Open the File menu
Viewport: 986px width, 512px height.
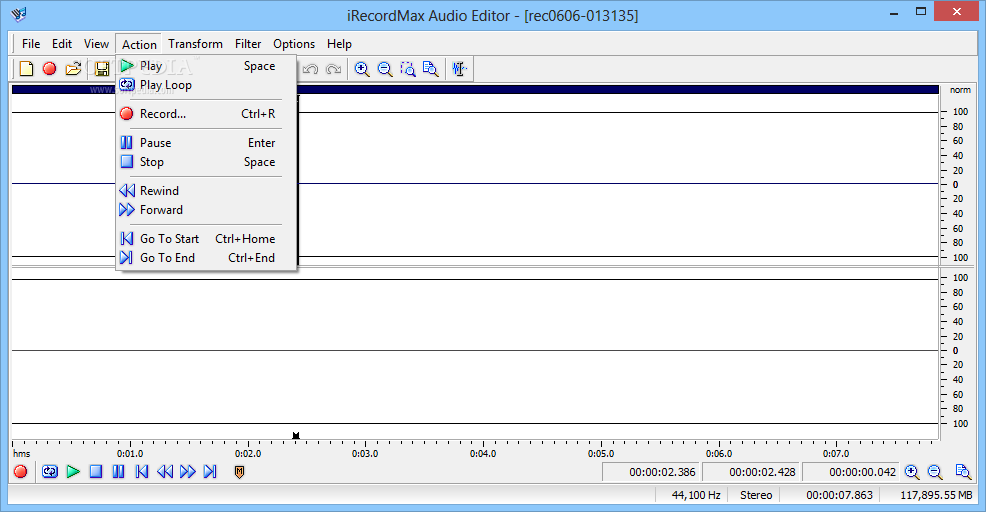[x=31, y=43]
